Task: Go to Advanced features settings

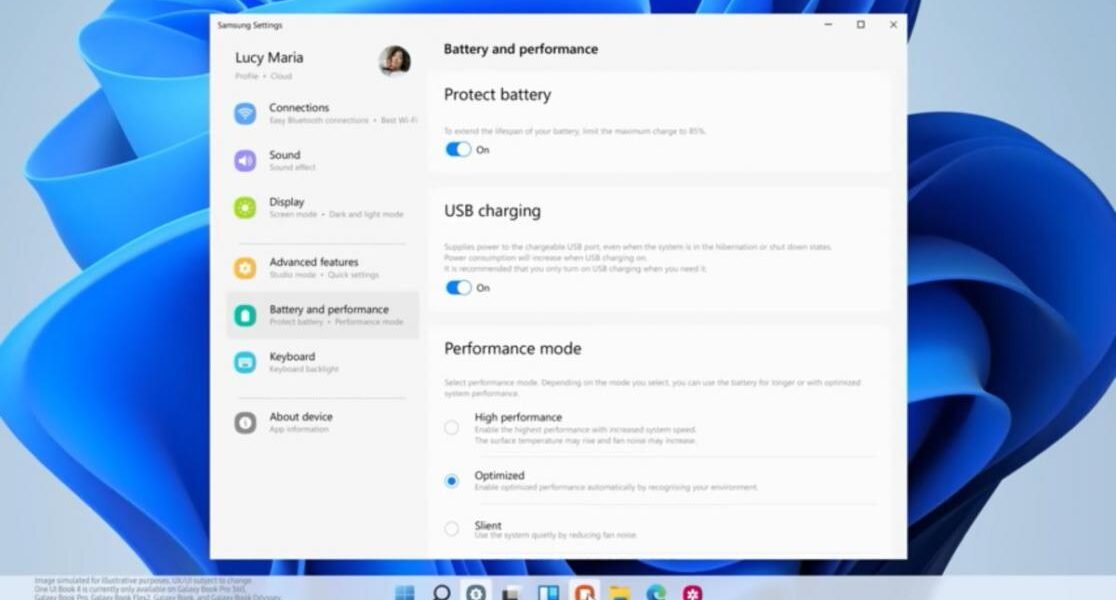Action: (322, 268)
